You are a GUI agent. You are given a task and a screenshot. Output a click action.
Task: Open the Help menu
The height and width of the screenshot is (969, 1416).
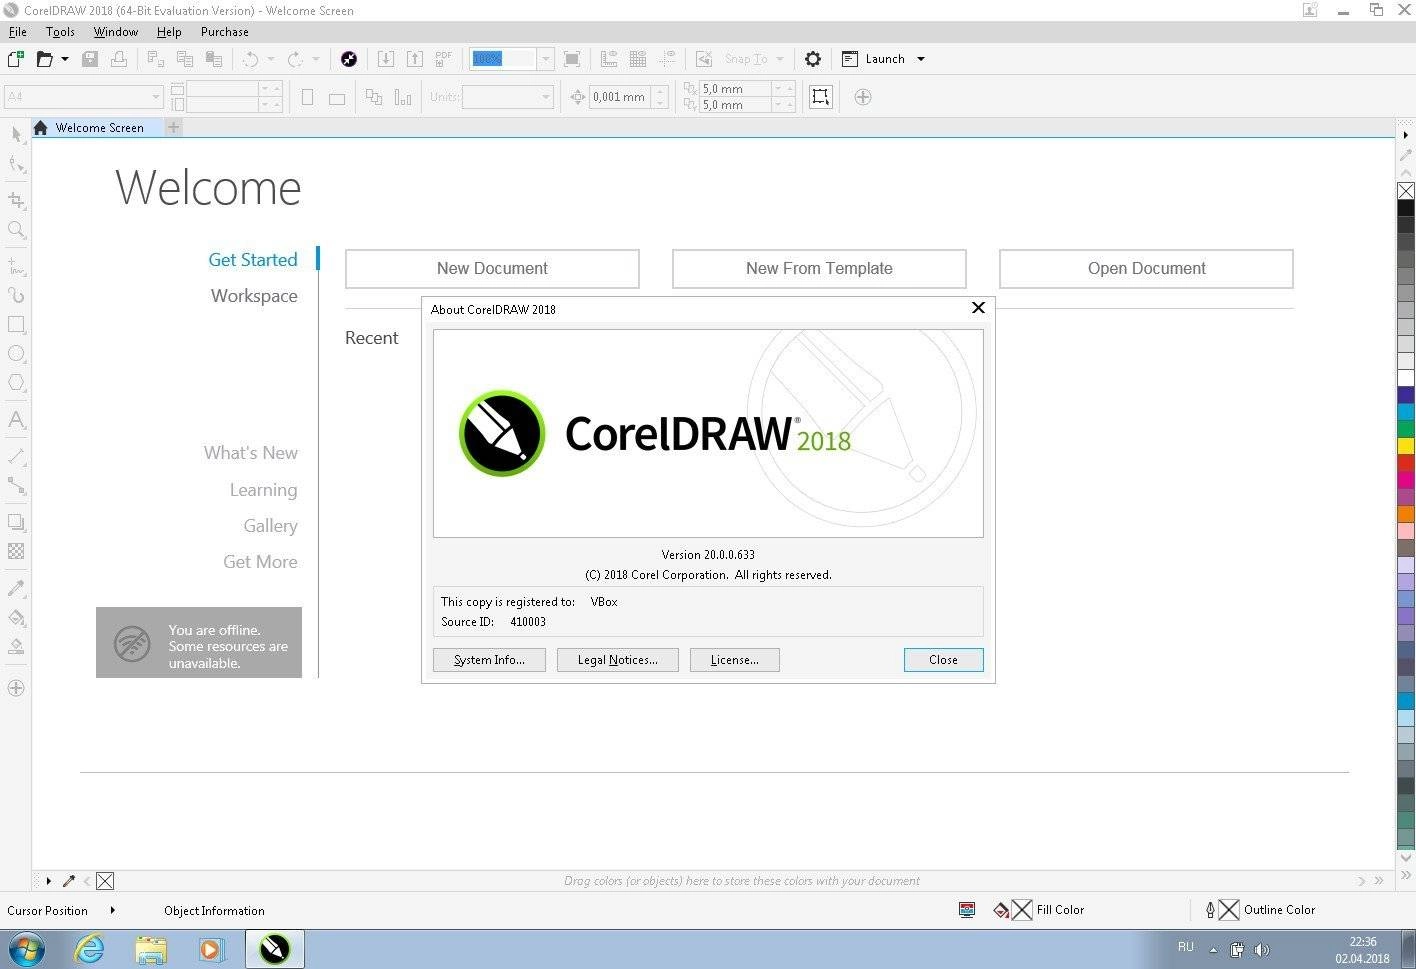pyautogui.click(x=169, y=32)
